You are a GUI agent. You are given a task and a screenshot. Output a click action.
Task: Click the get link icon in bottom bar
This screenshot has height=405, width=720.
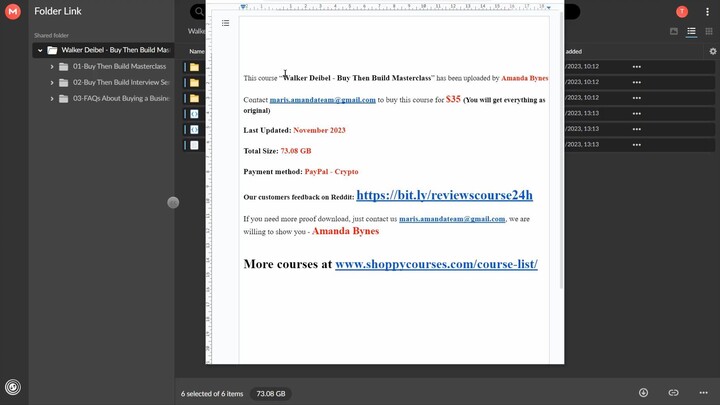pos(673,393)
